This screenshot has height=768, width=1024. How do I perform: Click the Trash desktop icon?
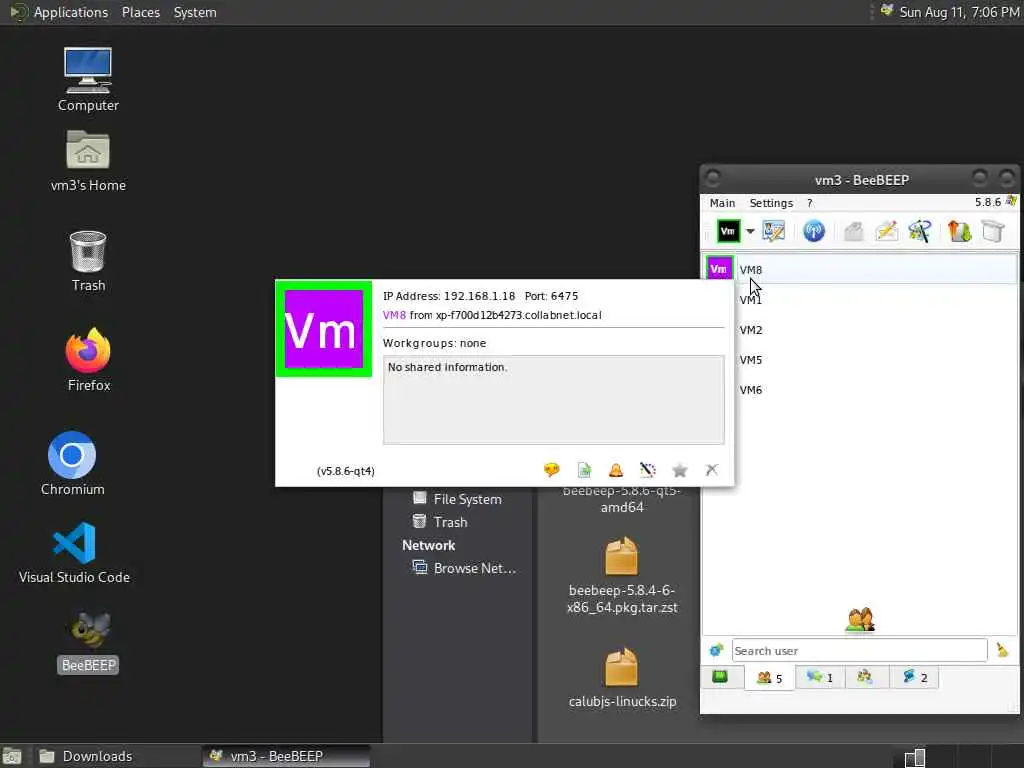88,261
